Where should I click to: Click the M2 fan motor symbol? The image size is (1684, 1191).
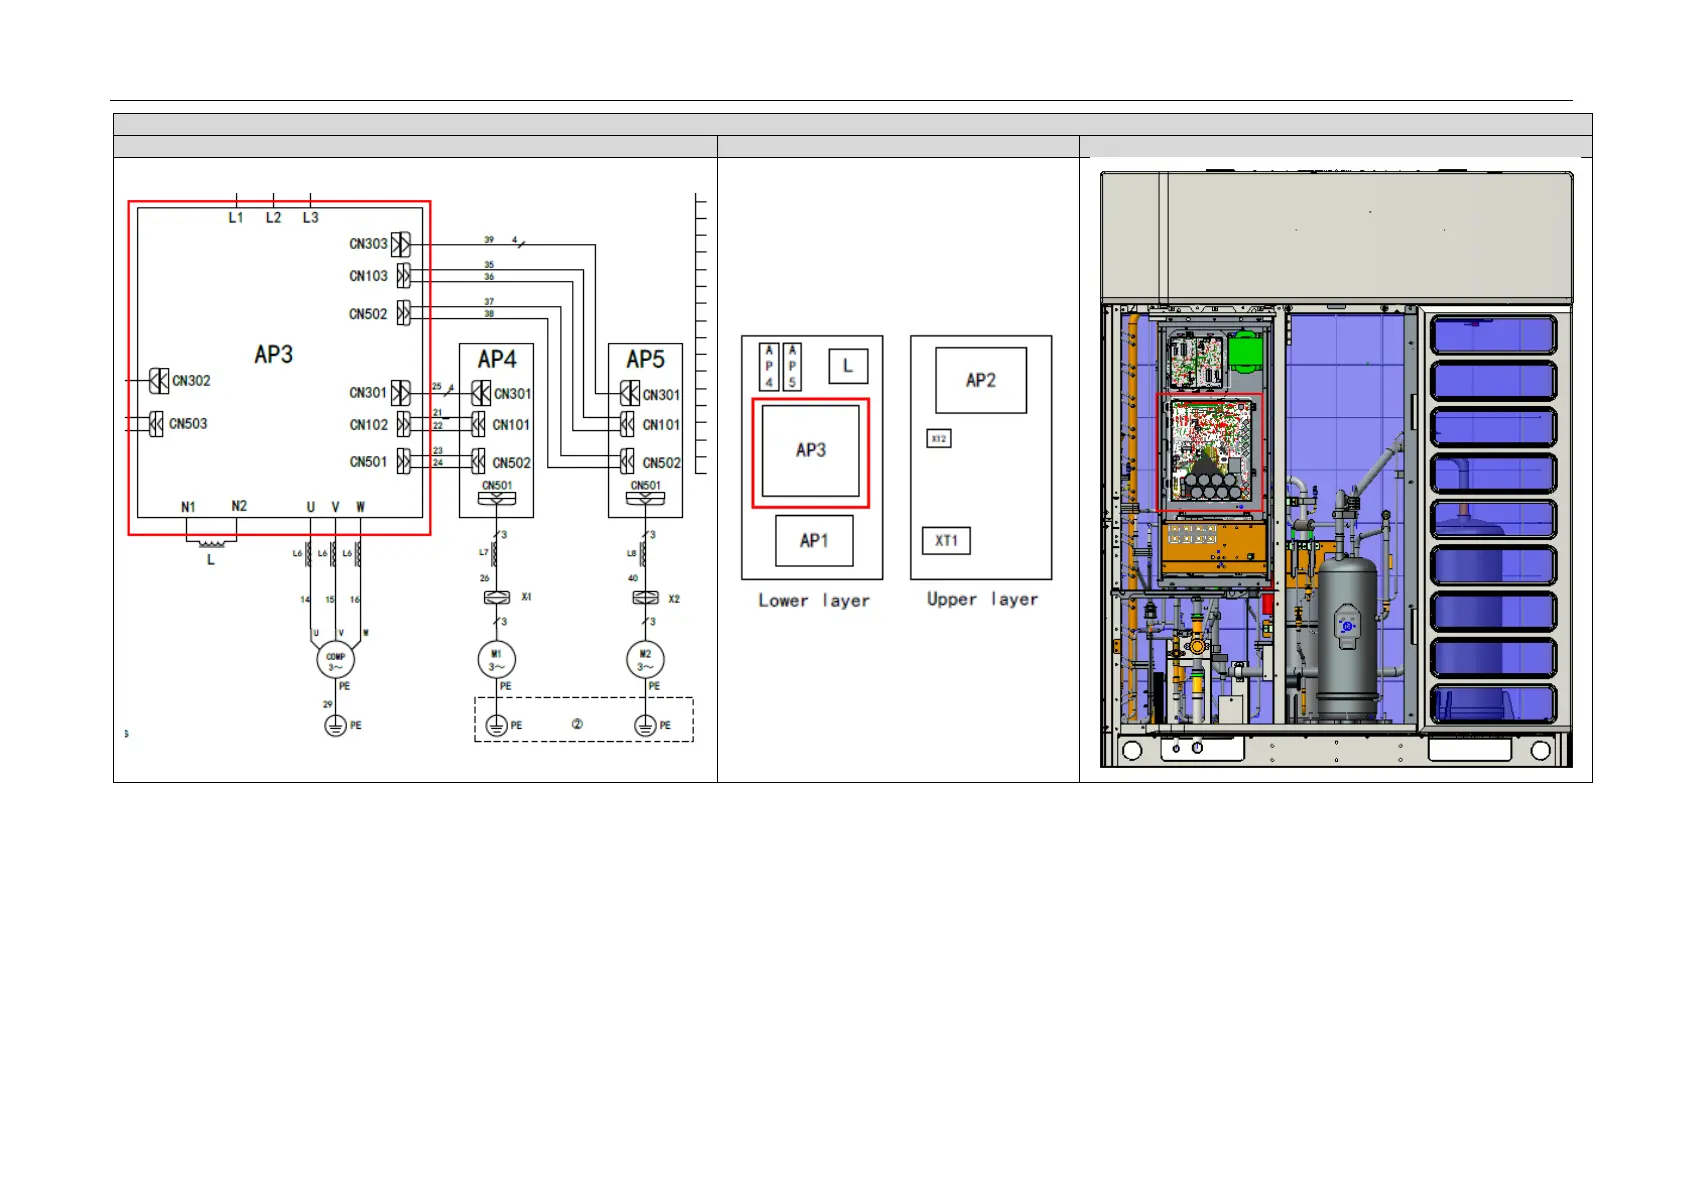645,660
